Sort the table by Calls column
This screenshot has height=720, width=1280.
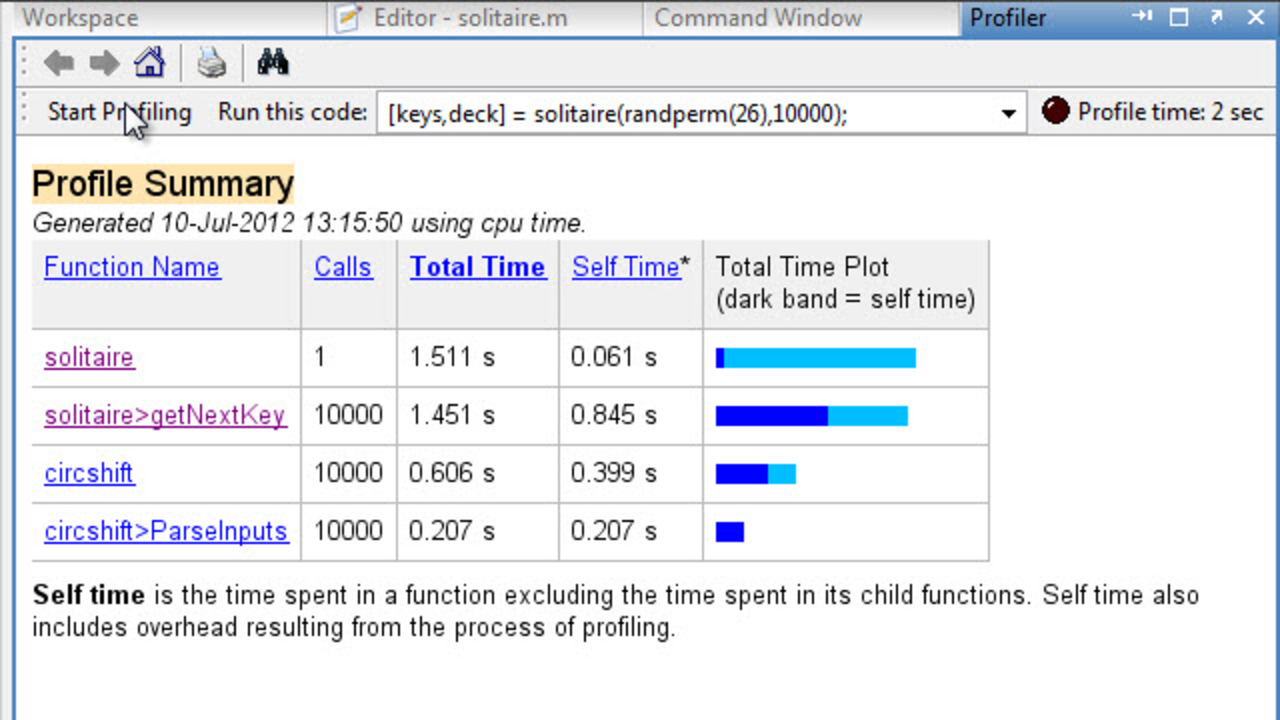pyautogui.click(x=343, y=267)
